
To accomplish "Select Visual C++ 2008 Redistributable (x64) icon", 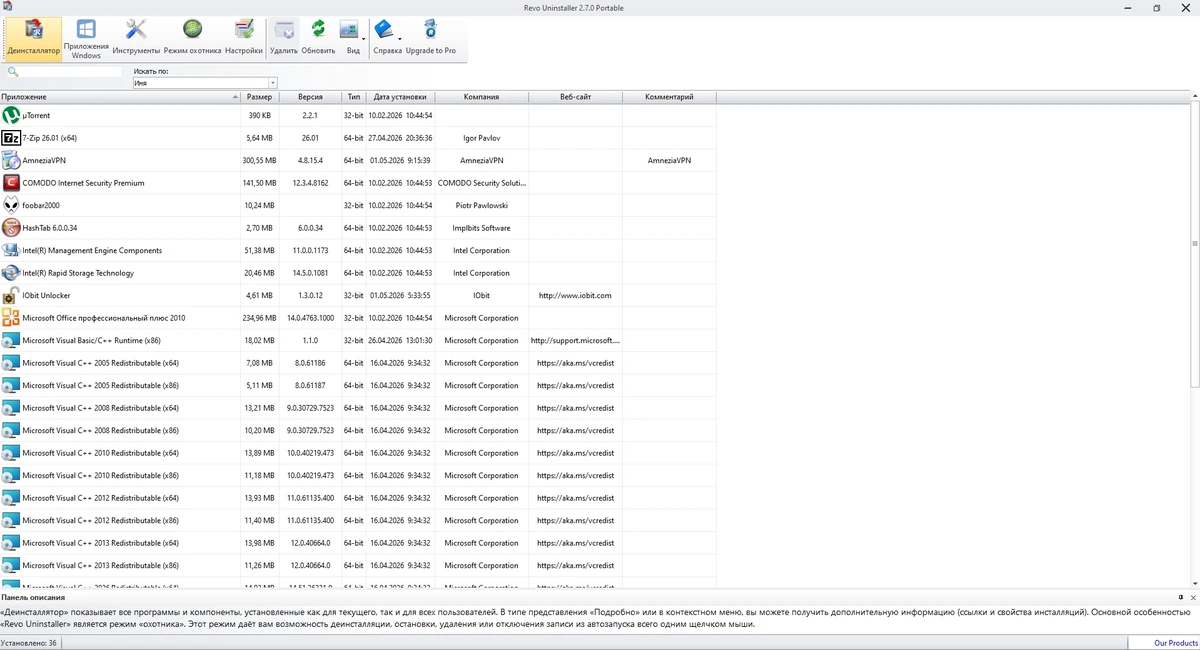I will point(11,408).
